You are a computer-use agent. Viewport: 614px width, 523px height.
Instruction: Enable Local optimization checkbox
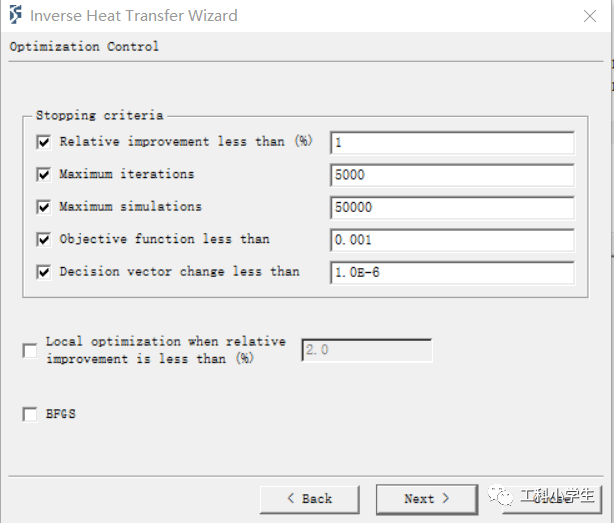coord(30,351)
